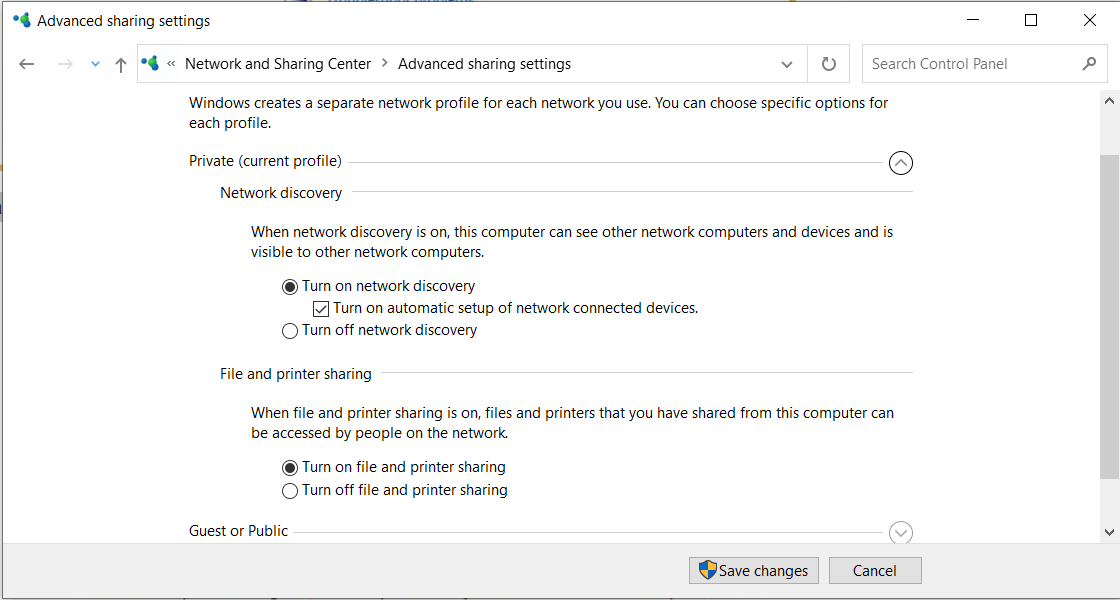Click the Save changes button
Screen dimensions: 1120x600
tap(754, 571)
